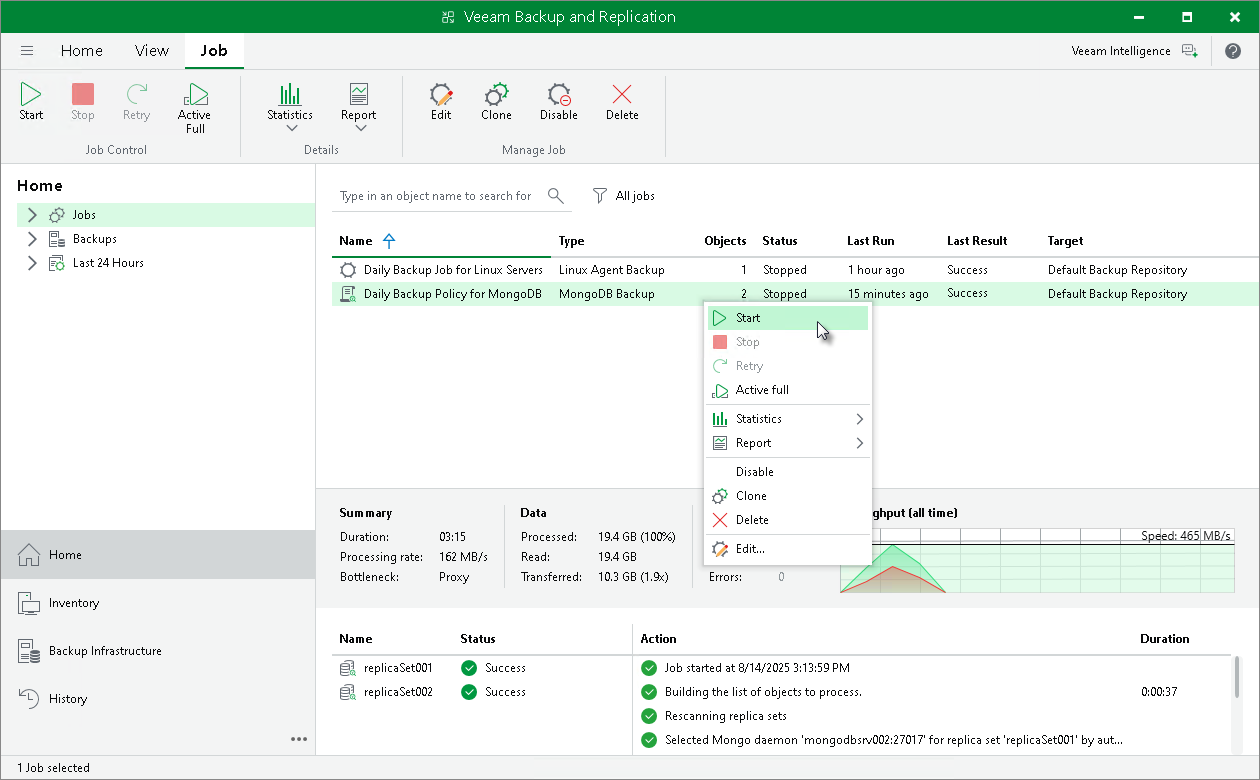Open Backup Infrastructure in the navigation pane

pos(103,650)
